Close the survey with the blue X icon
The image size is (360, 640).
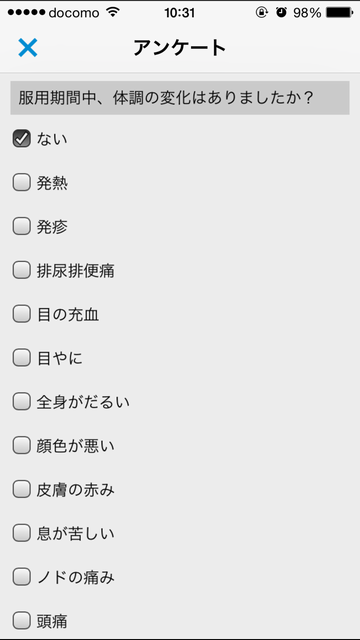28,47
